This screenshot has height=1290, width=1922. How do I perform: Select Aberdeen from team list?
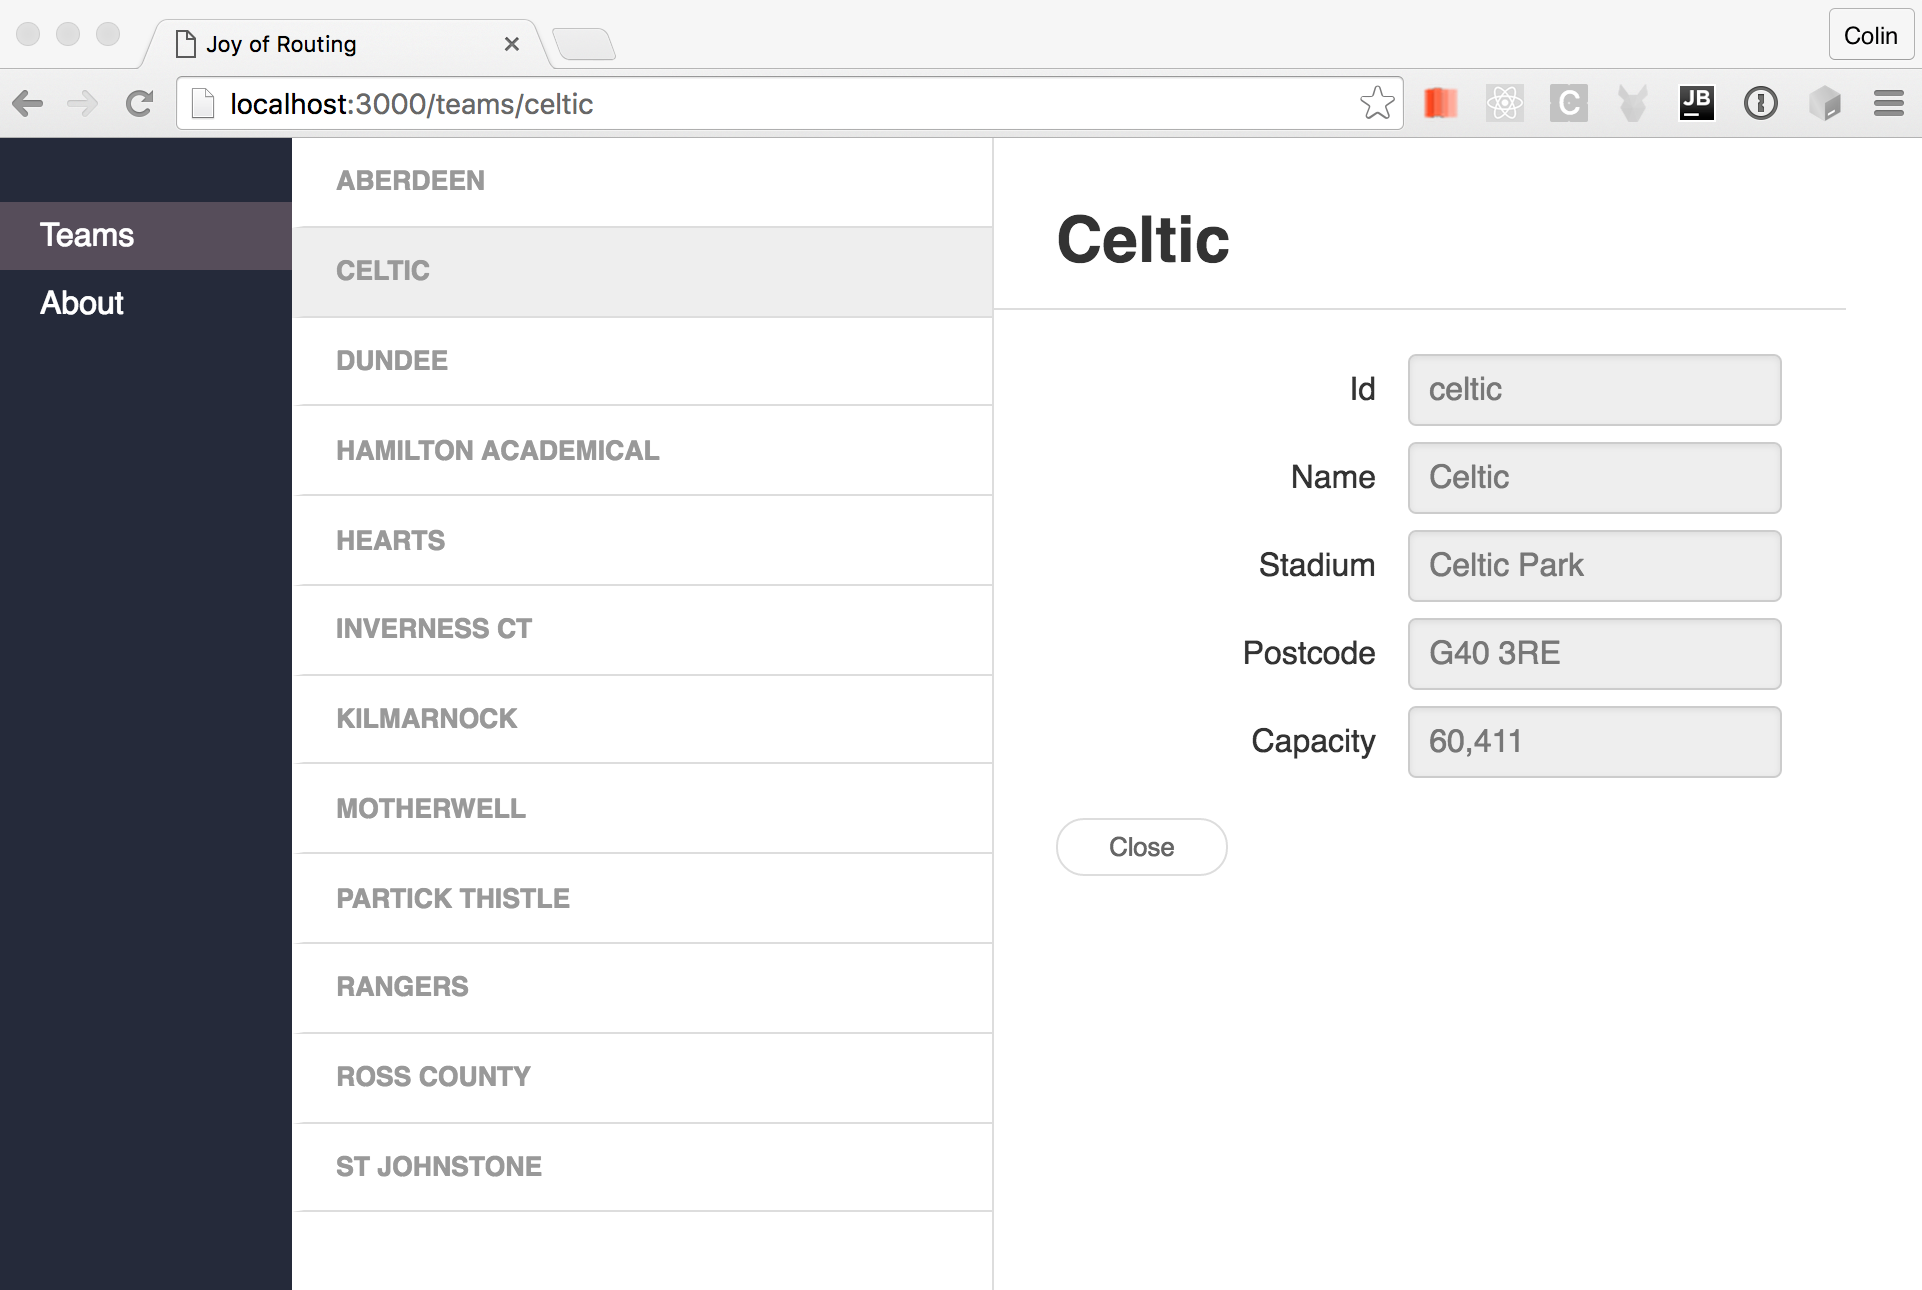click(643, 182)
